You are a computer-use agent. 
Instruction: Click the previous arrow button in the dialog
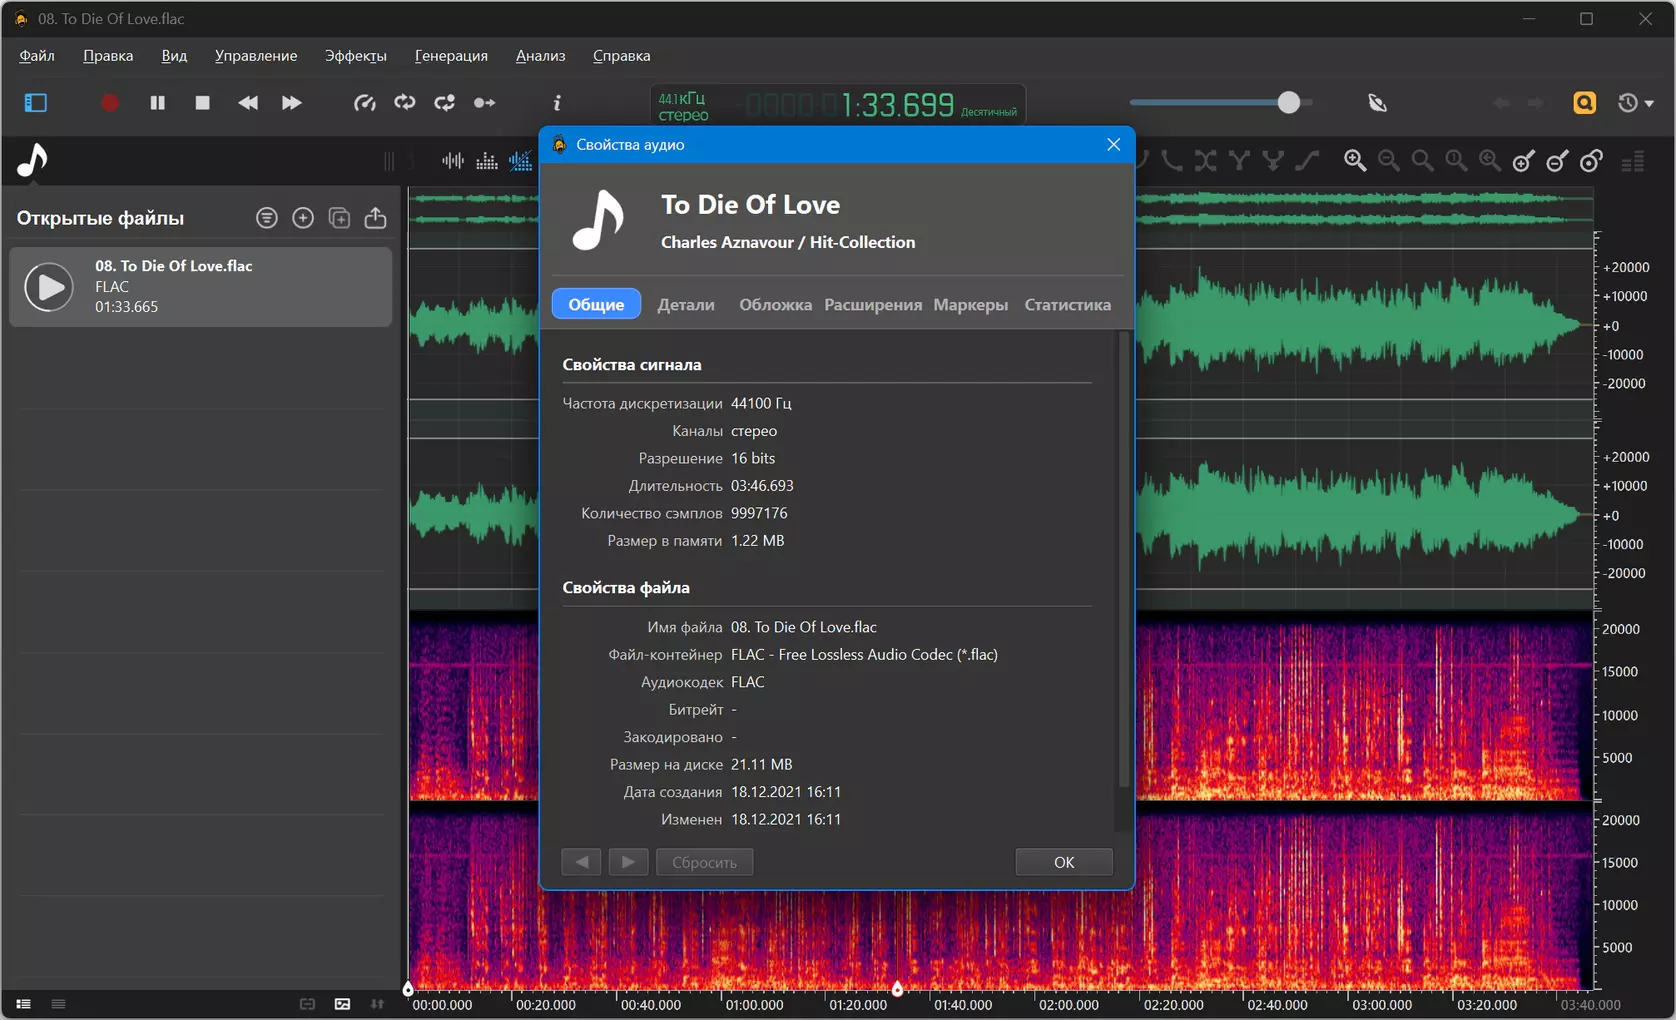pos(581,862)
